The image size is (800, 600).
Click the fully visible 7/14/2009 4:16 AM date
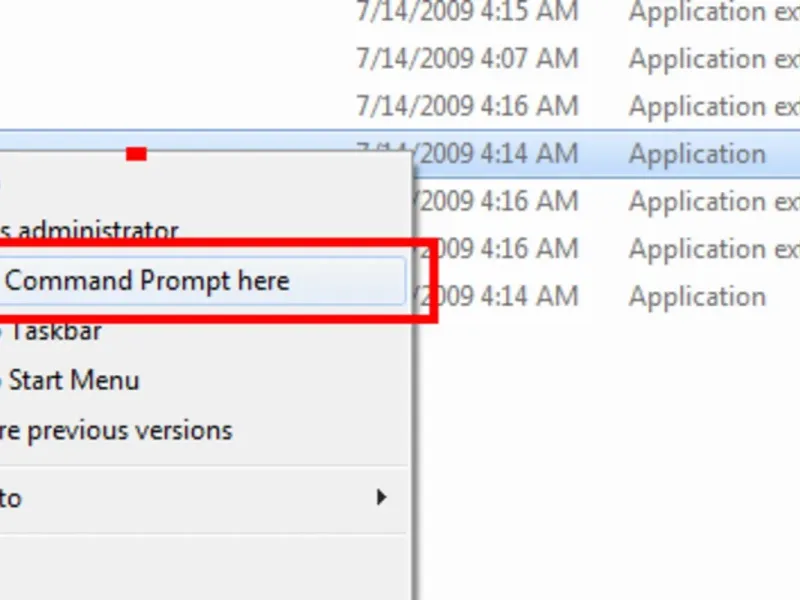click(467, 106)
